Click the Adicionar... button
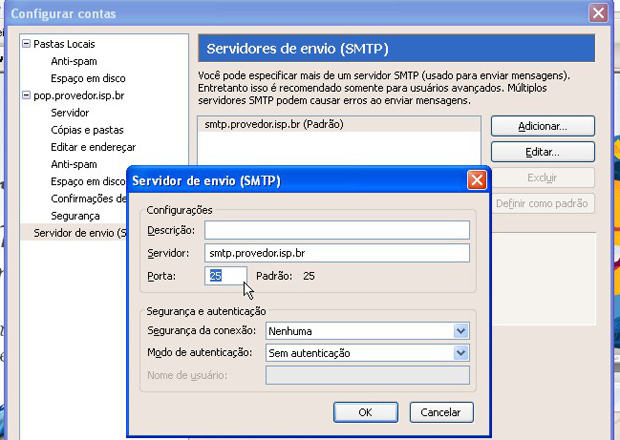The width and height of the screenshot is (620, 440). [542, 127]
